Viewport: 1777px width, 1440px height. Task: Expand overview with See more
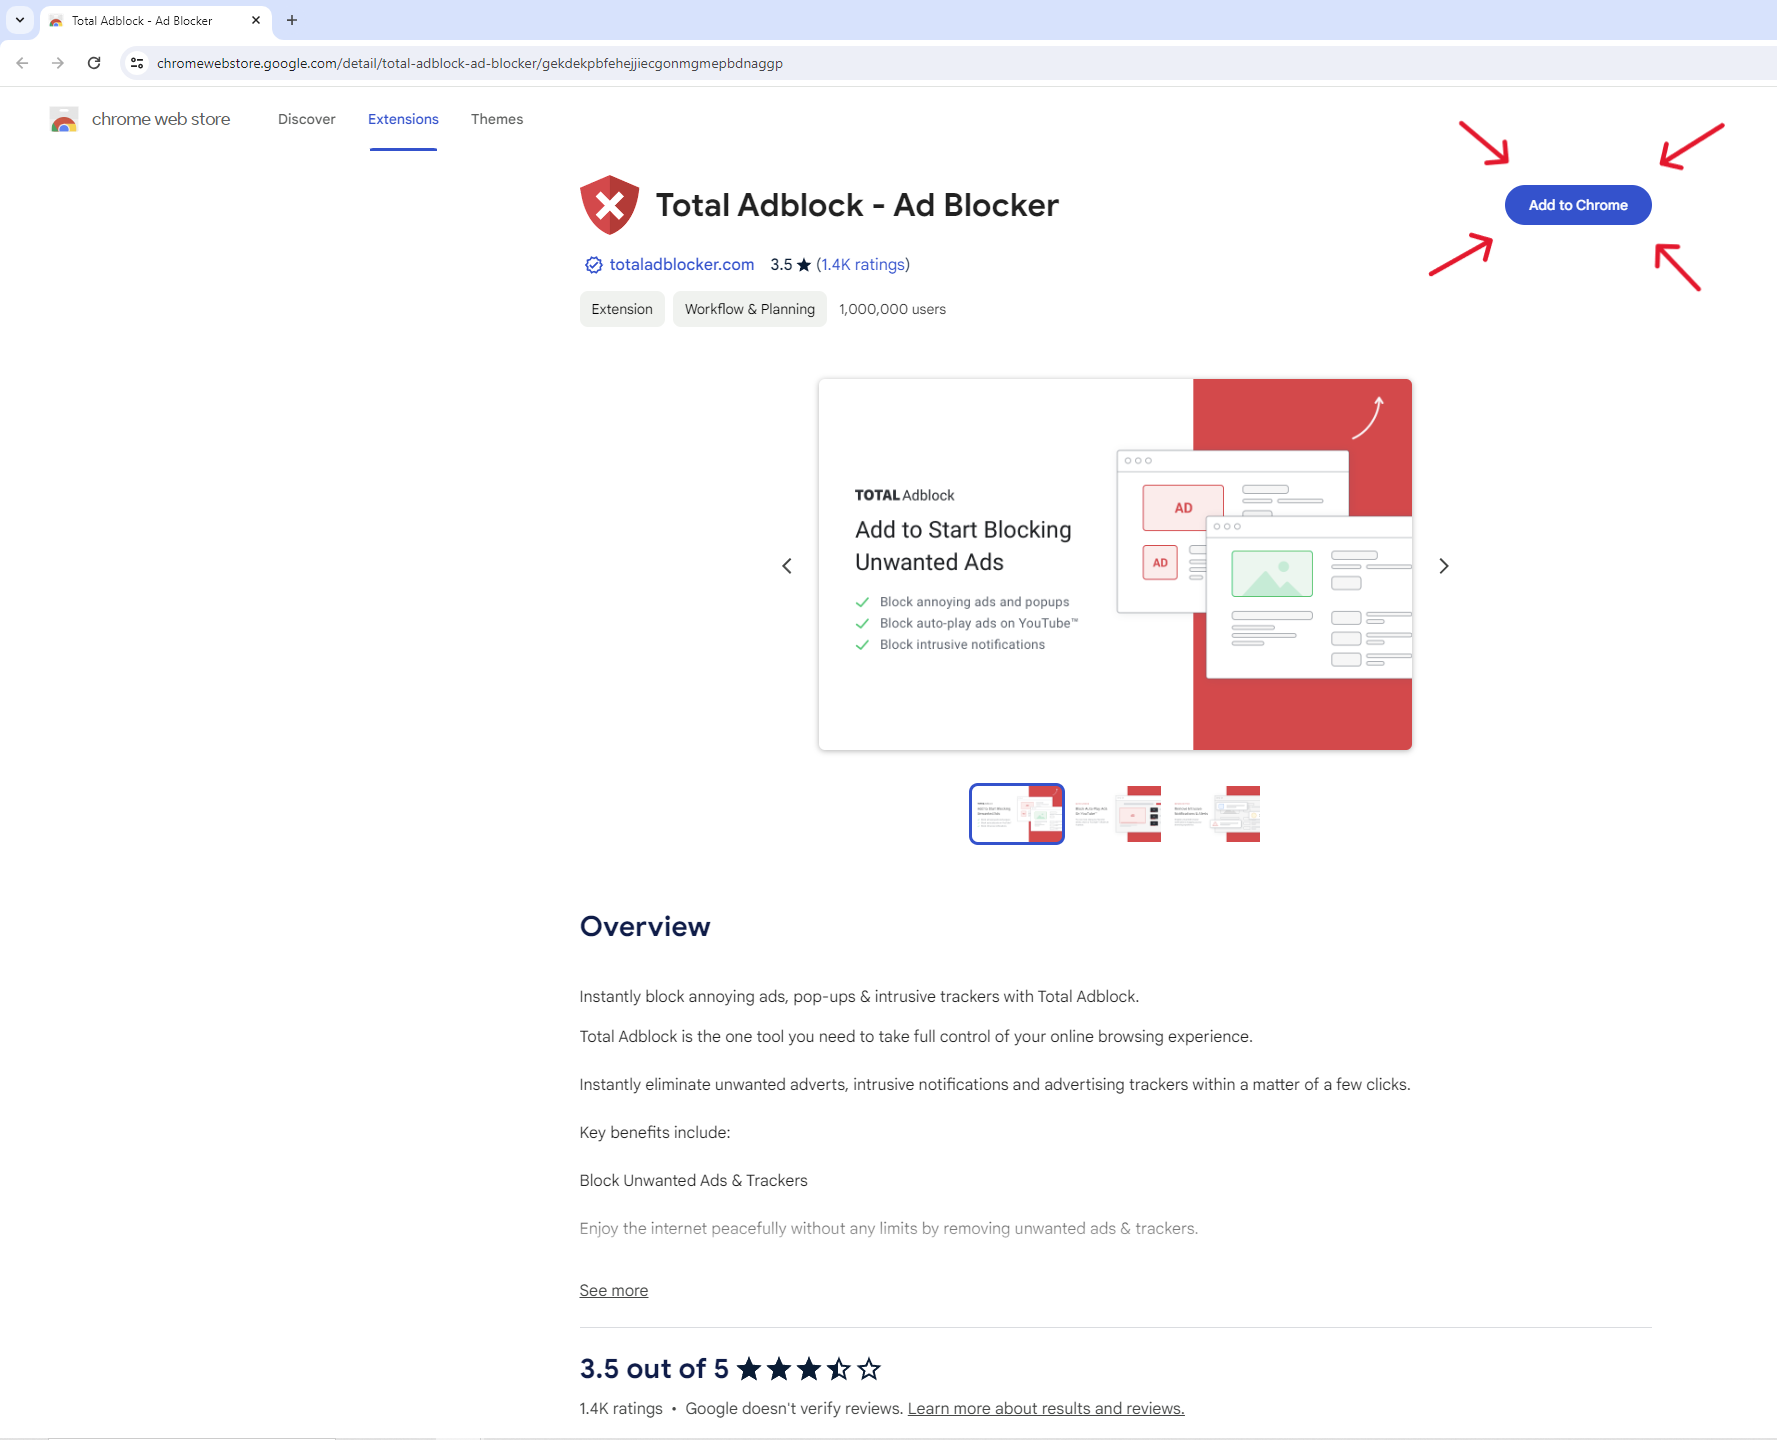coord(614,1290)
